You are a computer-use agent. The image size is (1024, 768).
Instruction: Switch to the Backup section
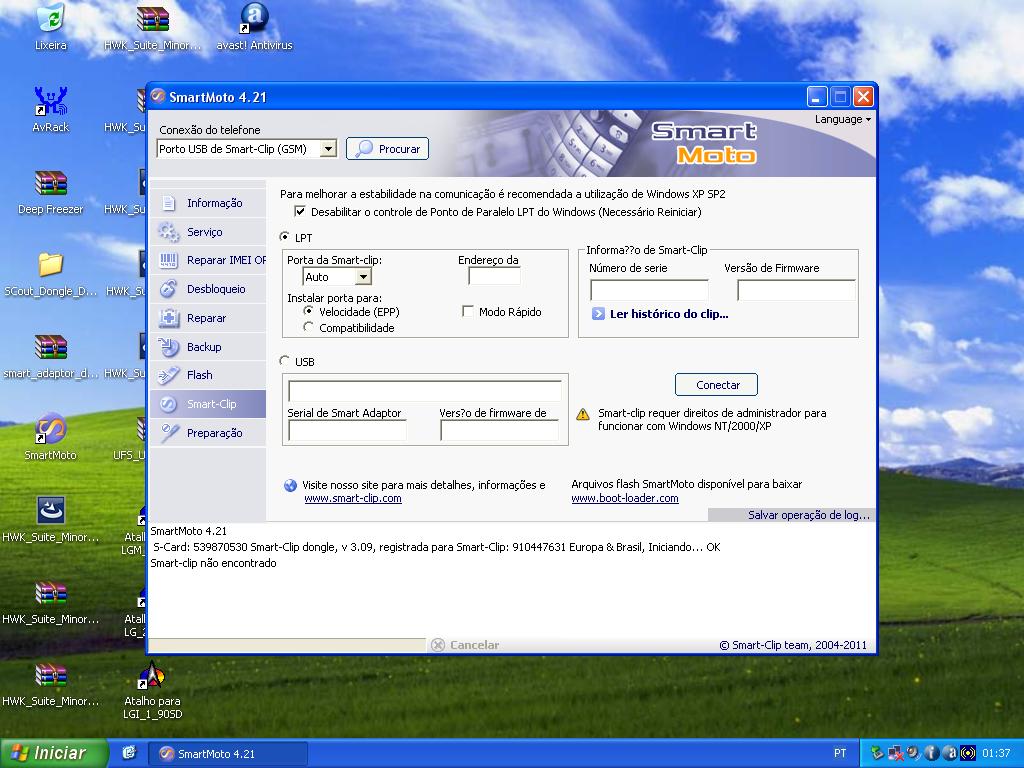point(208,347)
